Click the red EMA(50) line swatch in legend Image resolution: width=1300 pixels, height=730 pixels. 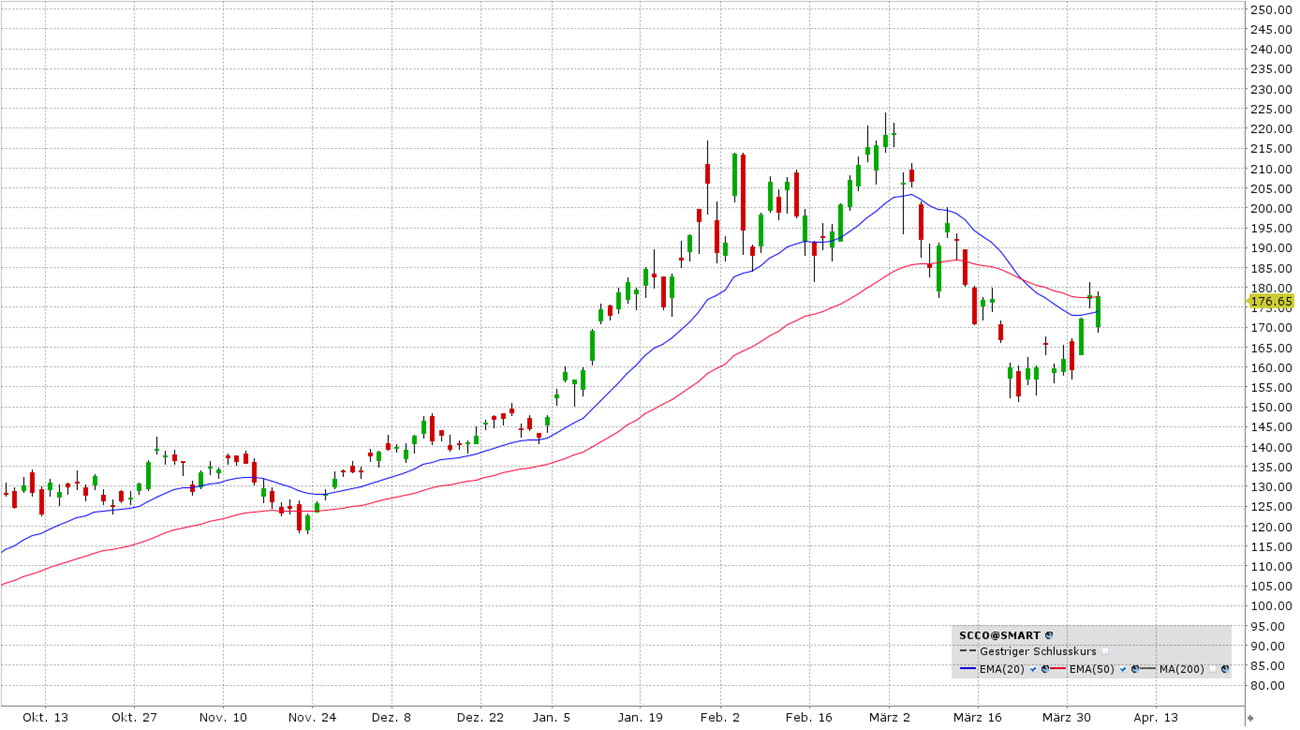click(1058, 668)
